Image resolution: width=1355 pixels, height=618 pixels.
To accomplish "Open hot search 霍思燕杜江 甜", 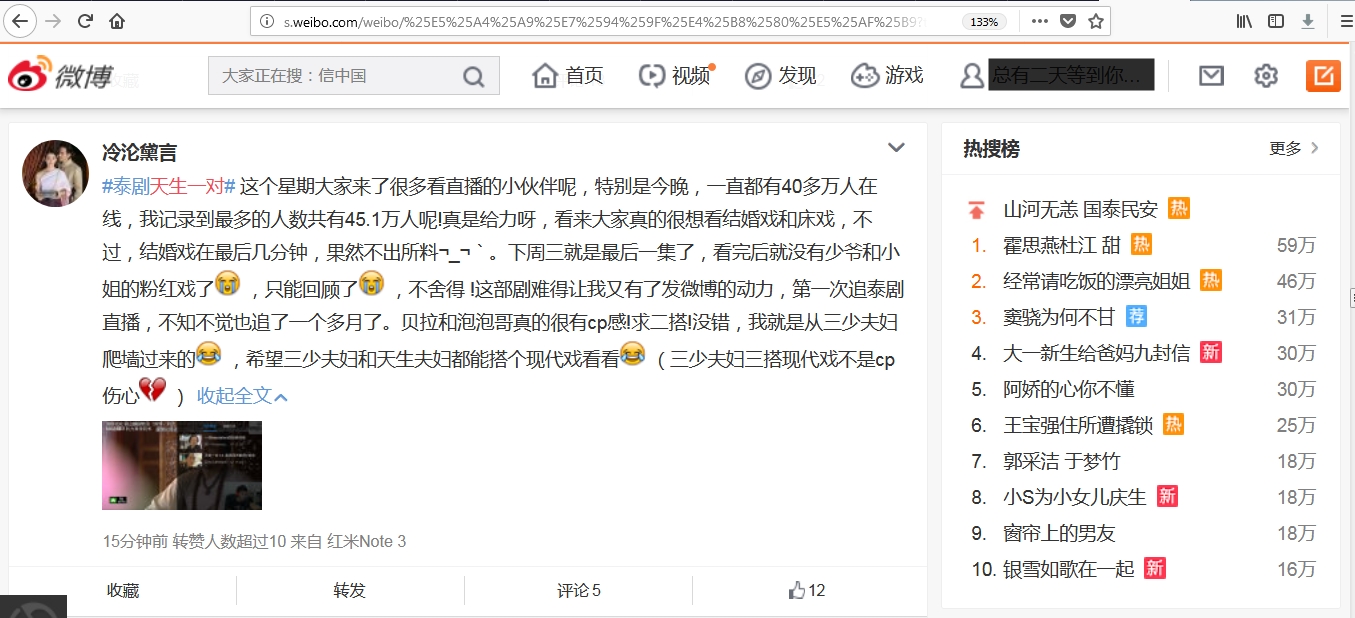I will pyautogui.click(x=1062, y=245).
